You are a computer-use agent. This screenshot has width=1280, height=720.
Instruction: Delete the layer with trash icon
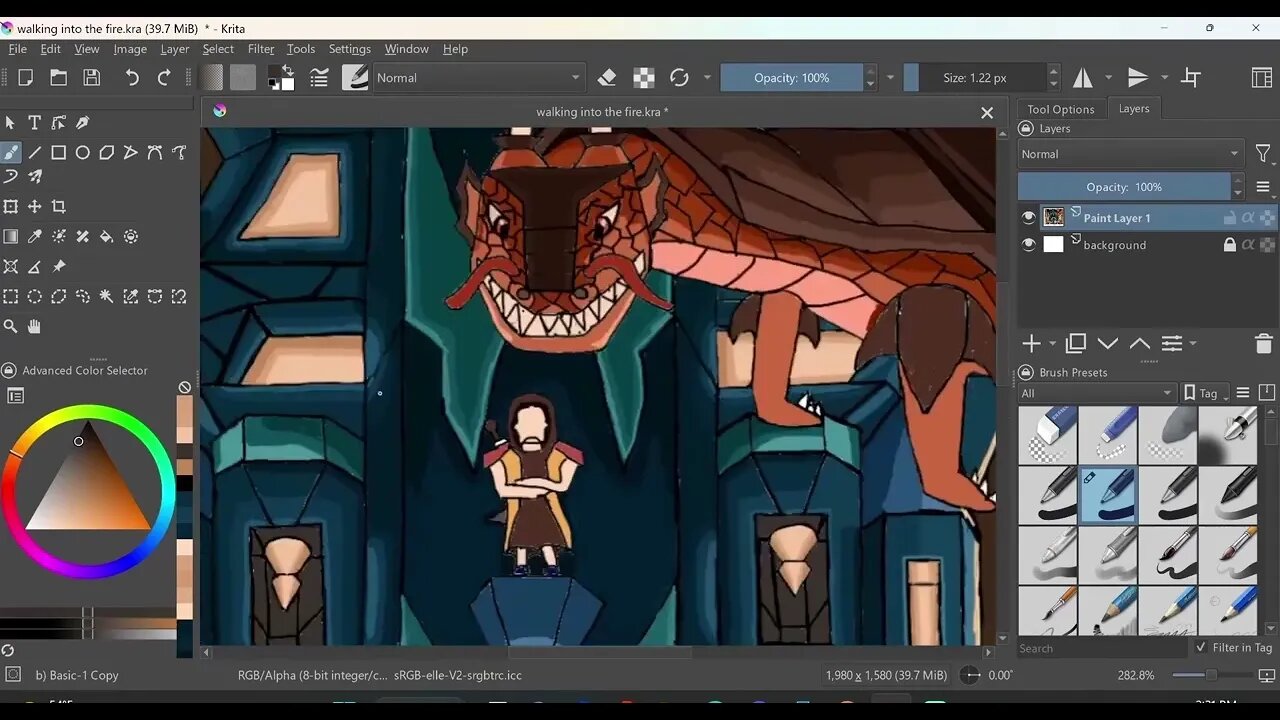[x=1263, y=344]
